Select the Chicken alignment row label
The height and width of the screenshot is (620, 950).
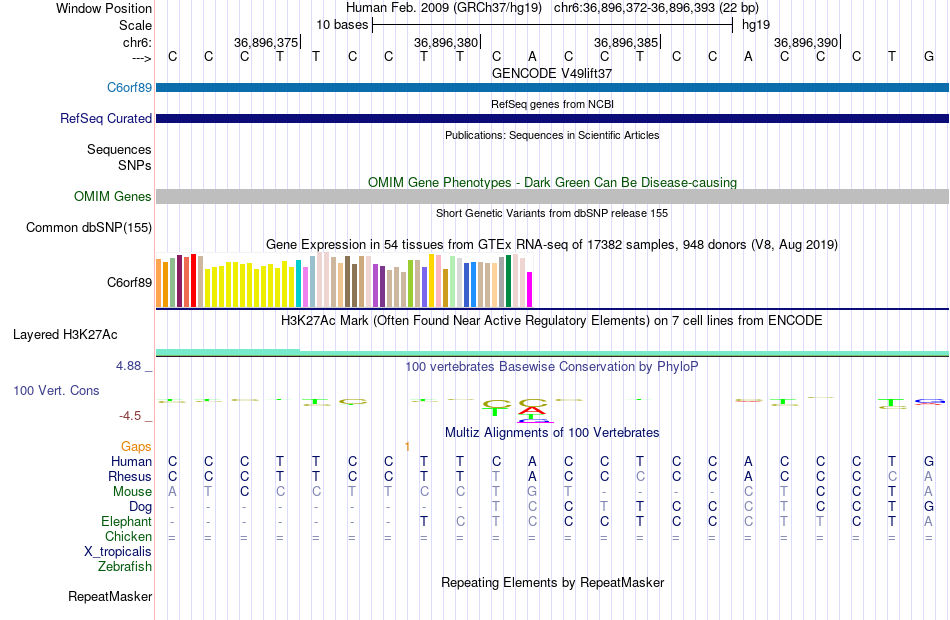pyautogui.click(x=128, y=536)
